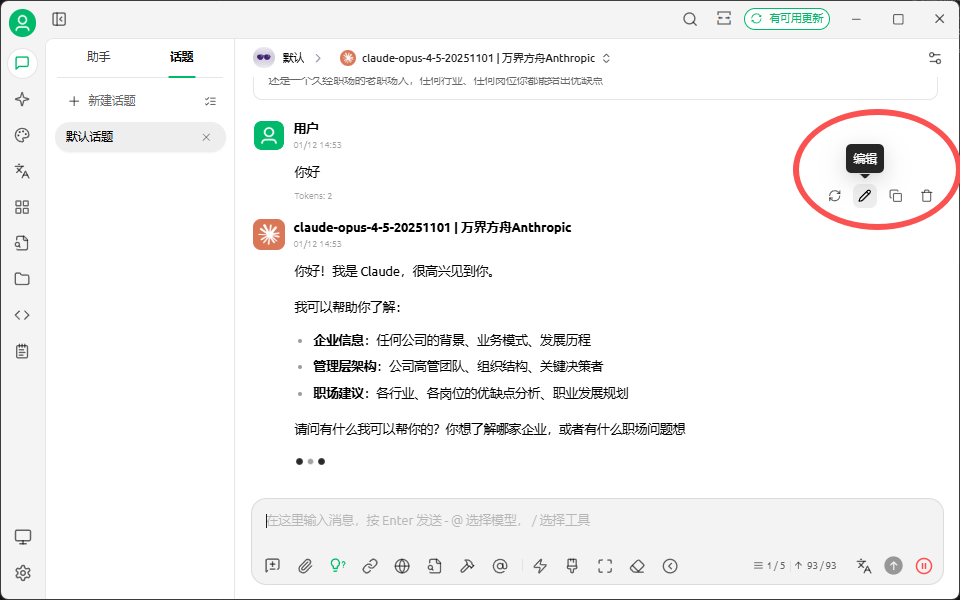Toggle web search globe icon

[x=402, y=566]
